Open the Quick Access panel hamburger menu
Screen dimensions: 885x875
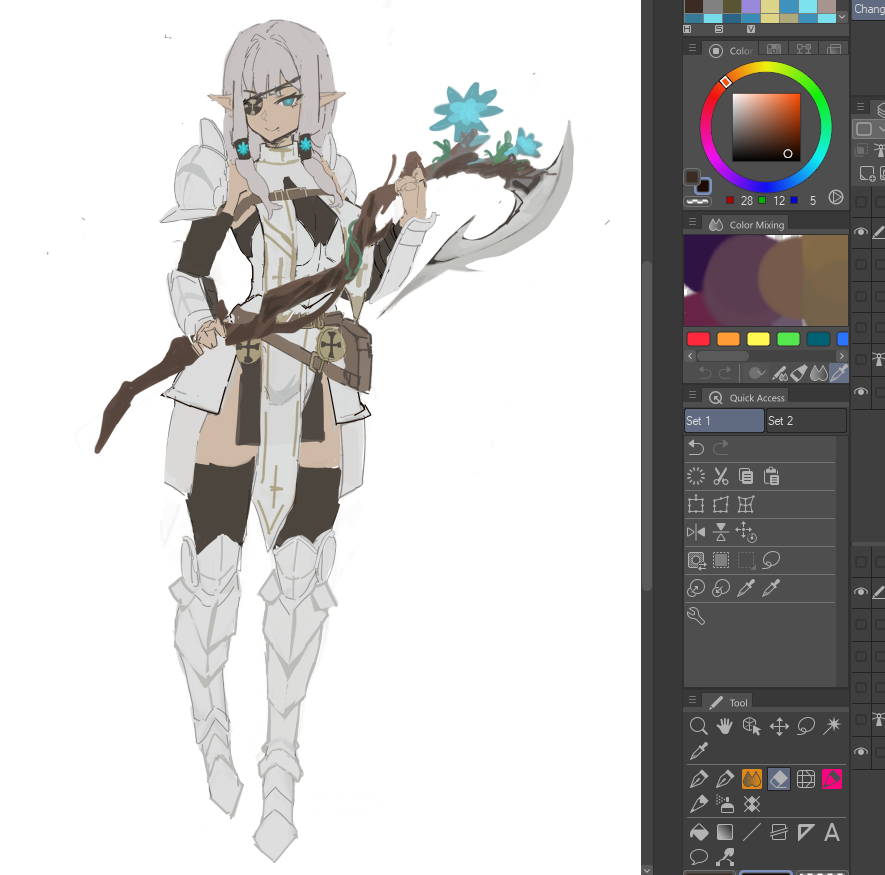point(692,395)
